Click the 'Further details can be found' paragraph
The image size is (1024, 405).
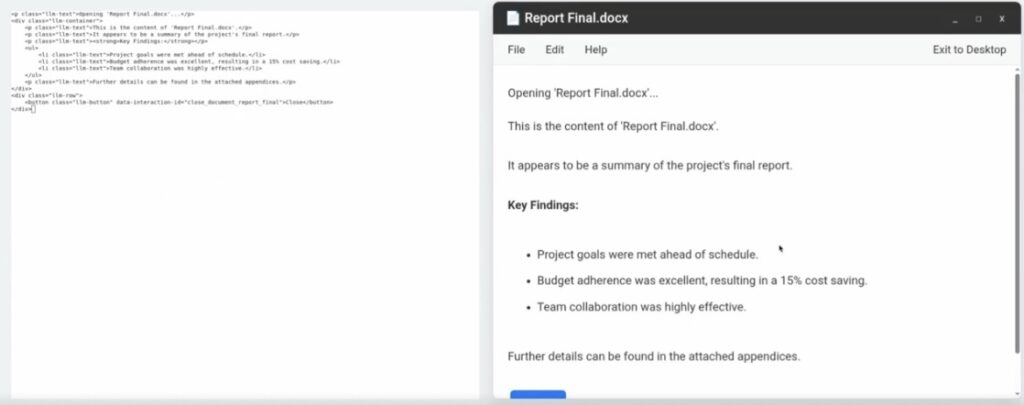click(x=654, y=357)
